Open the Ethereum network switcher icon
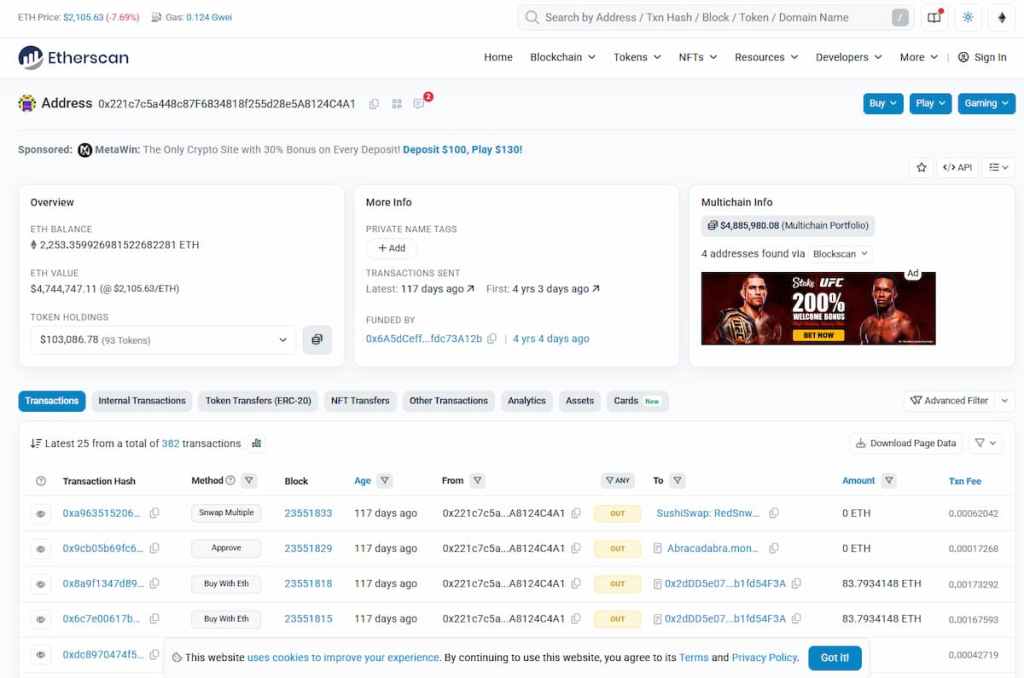The image size is (1024, 678). pyautogui.click(x=1004, y=17)
